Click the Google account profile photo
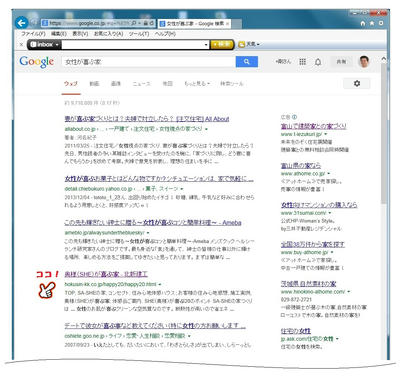400x379 pixels. click(x=364, y=62)
